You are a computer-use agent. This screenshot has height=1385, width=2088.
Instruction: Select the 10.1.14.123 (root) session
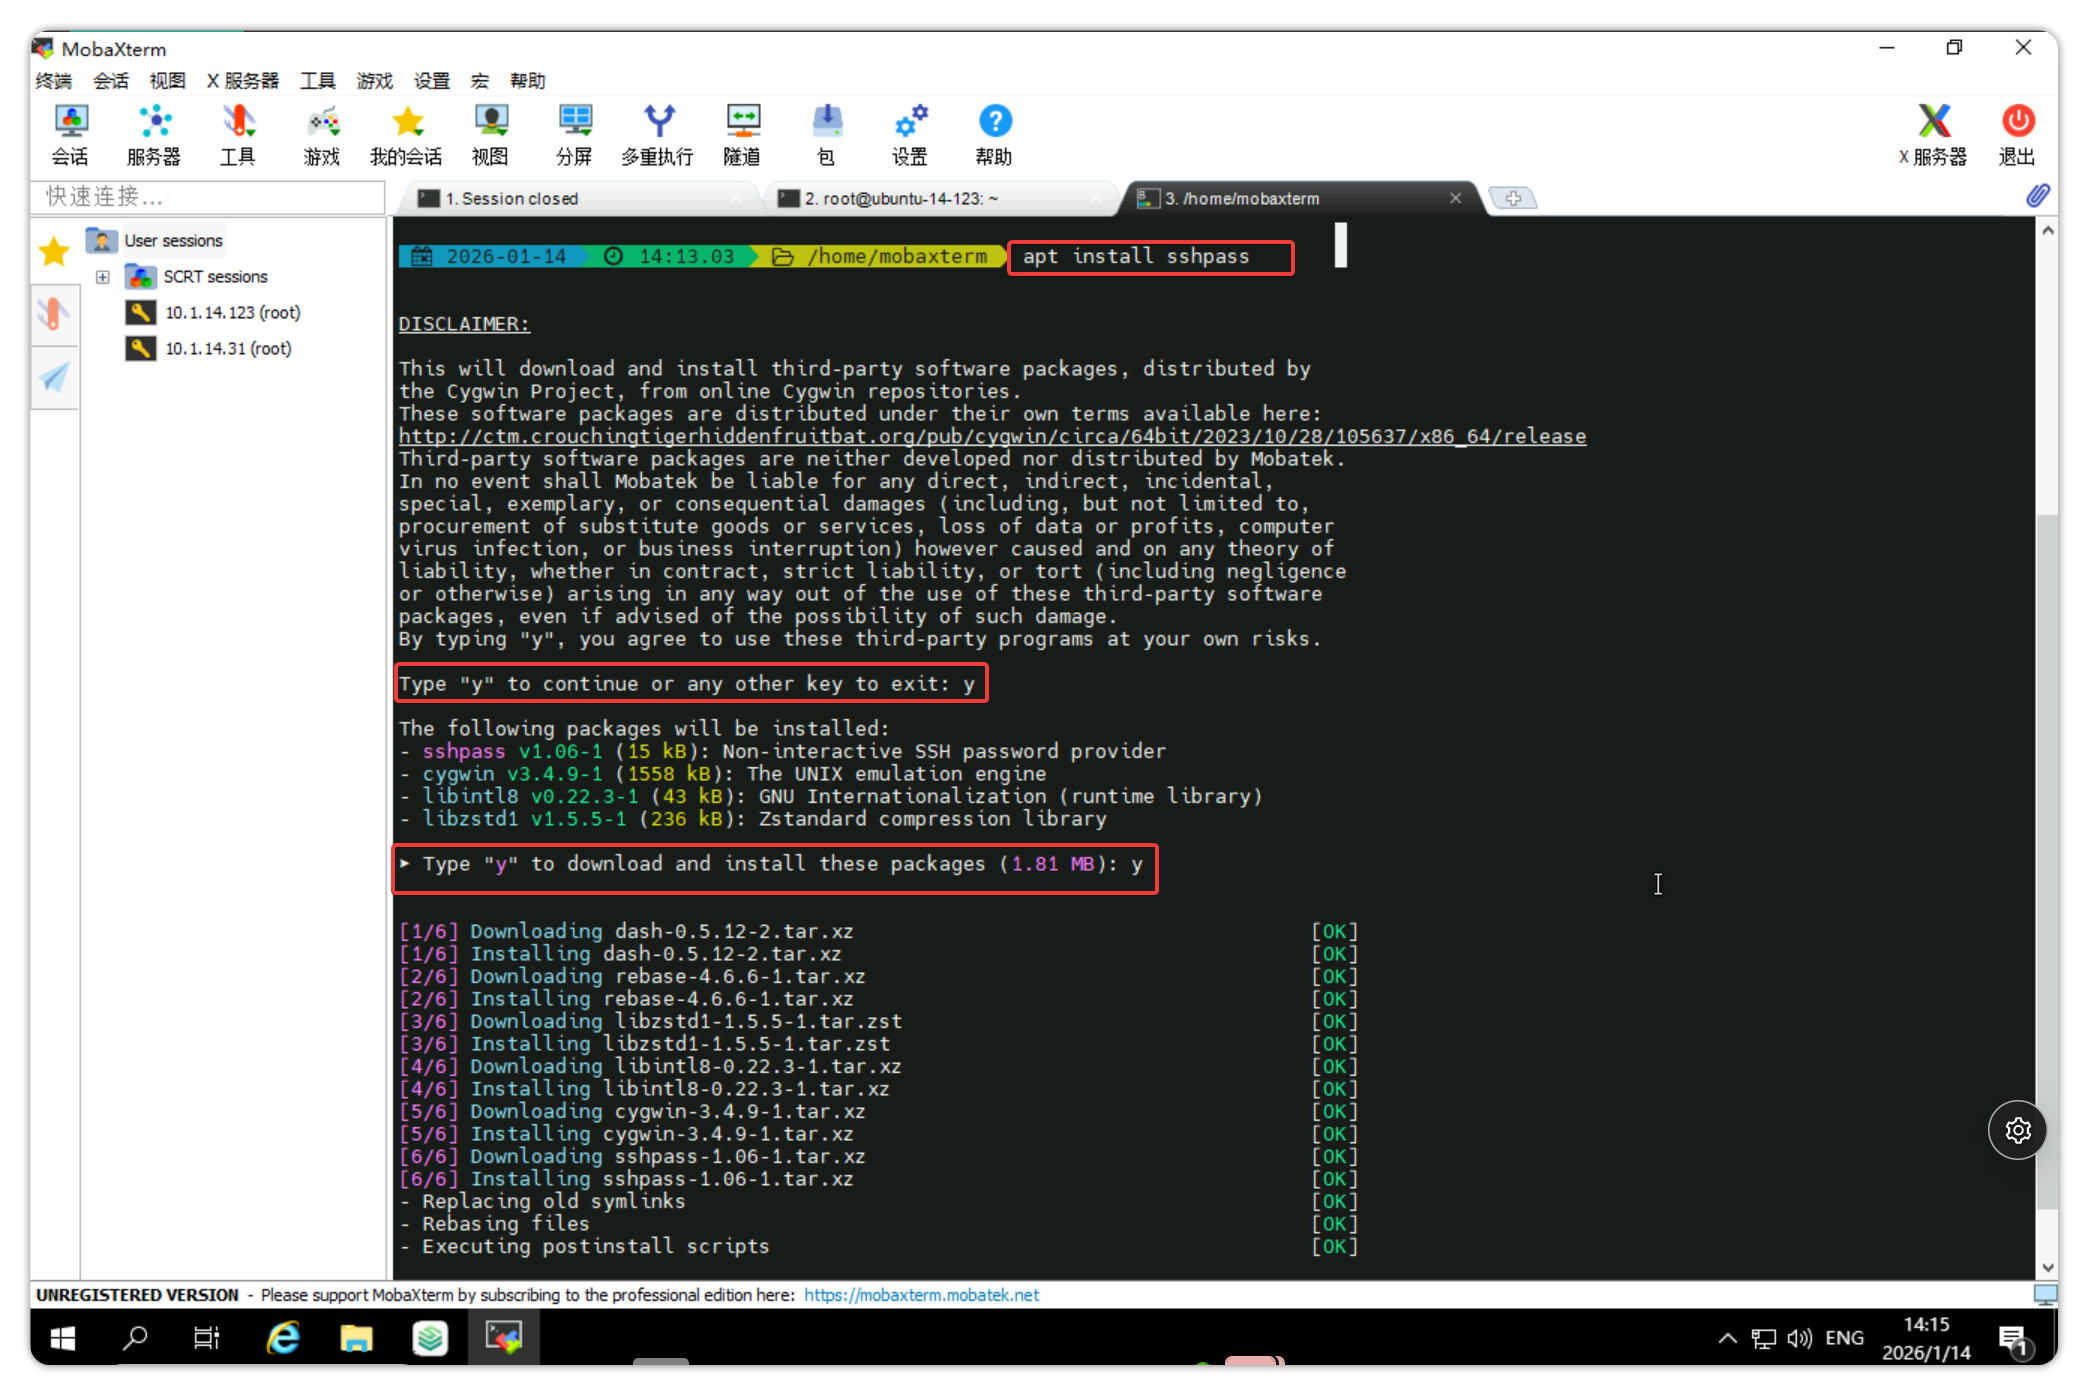coord(232,313)
